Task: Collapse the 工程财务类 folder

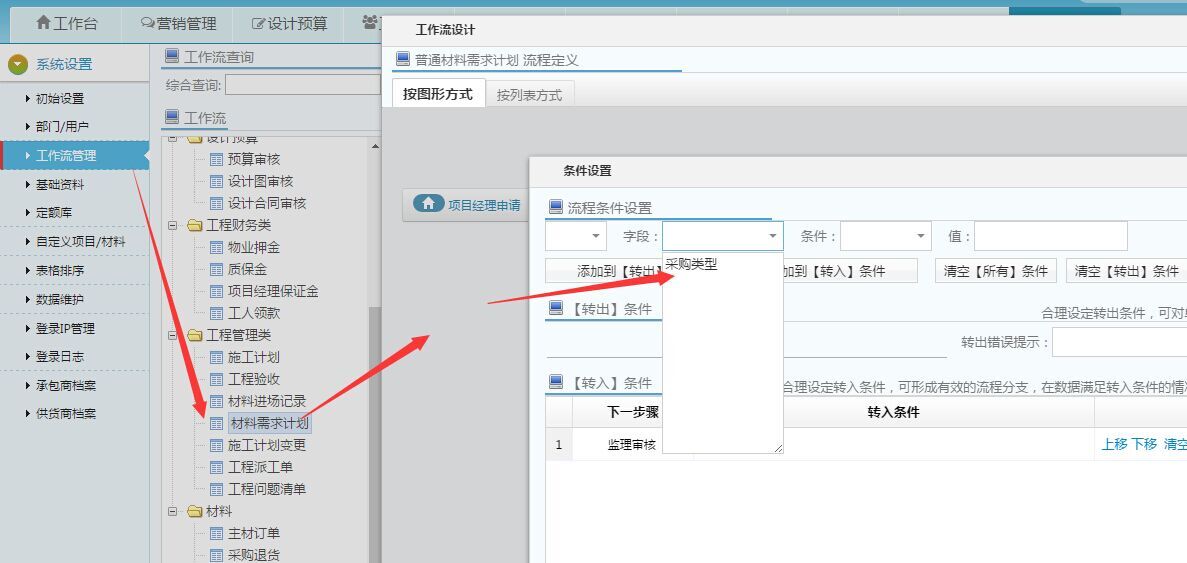Action: click(x=173, y=226)
